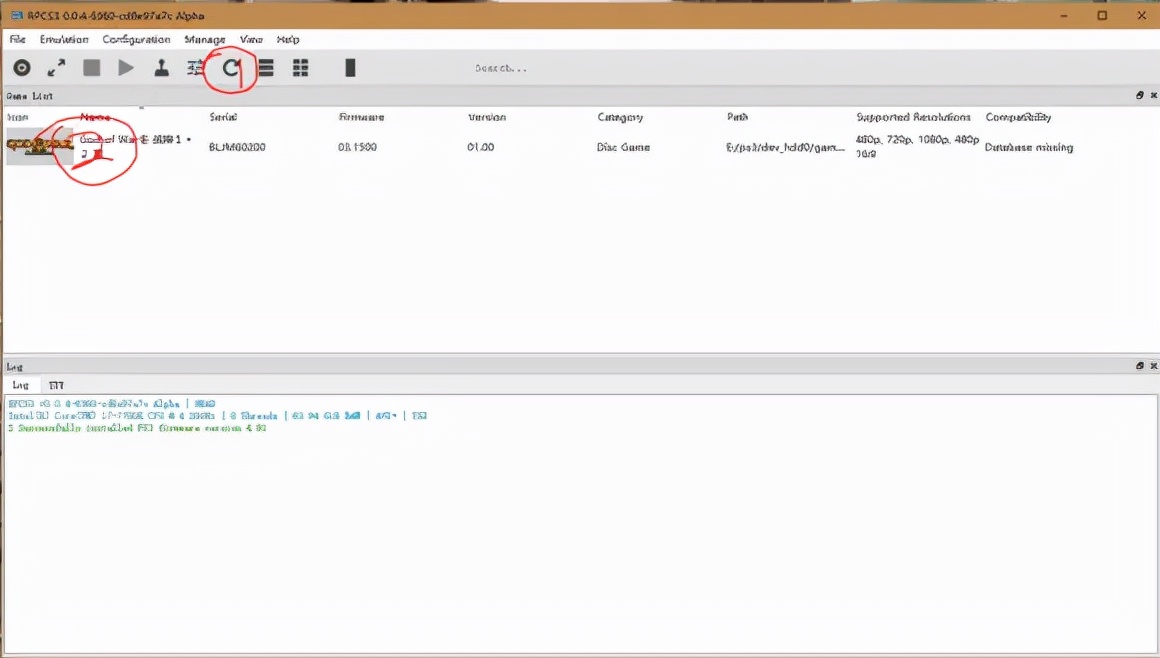
Task: Adjust the icon size slider handle
Action: click(350, 68)
